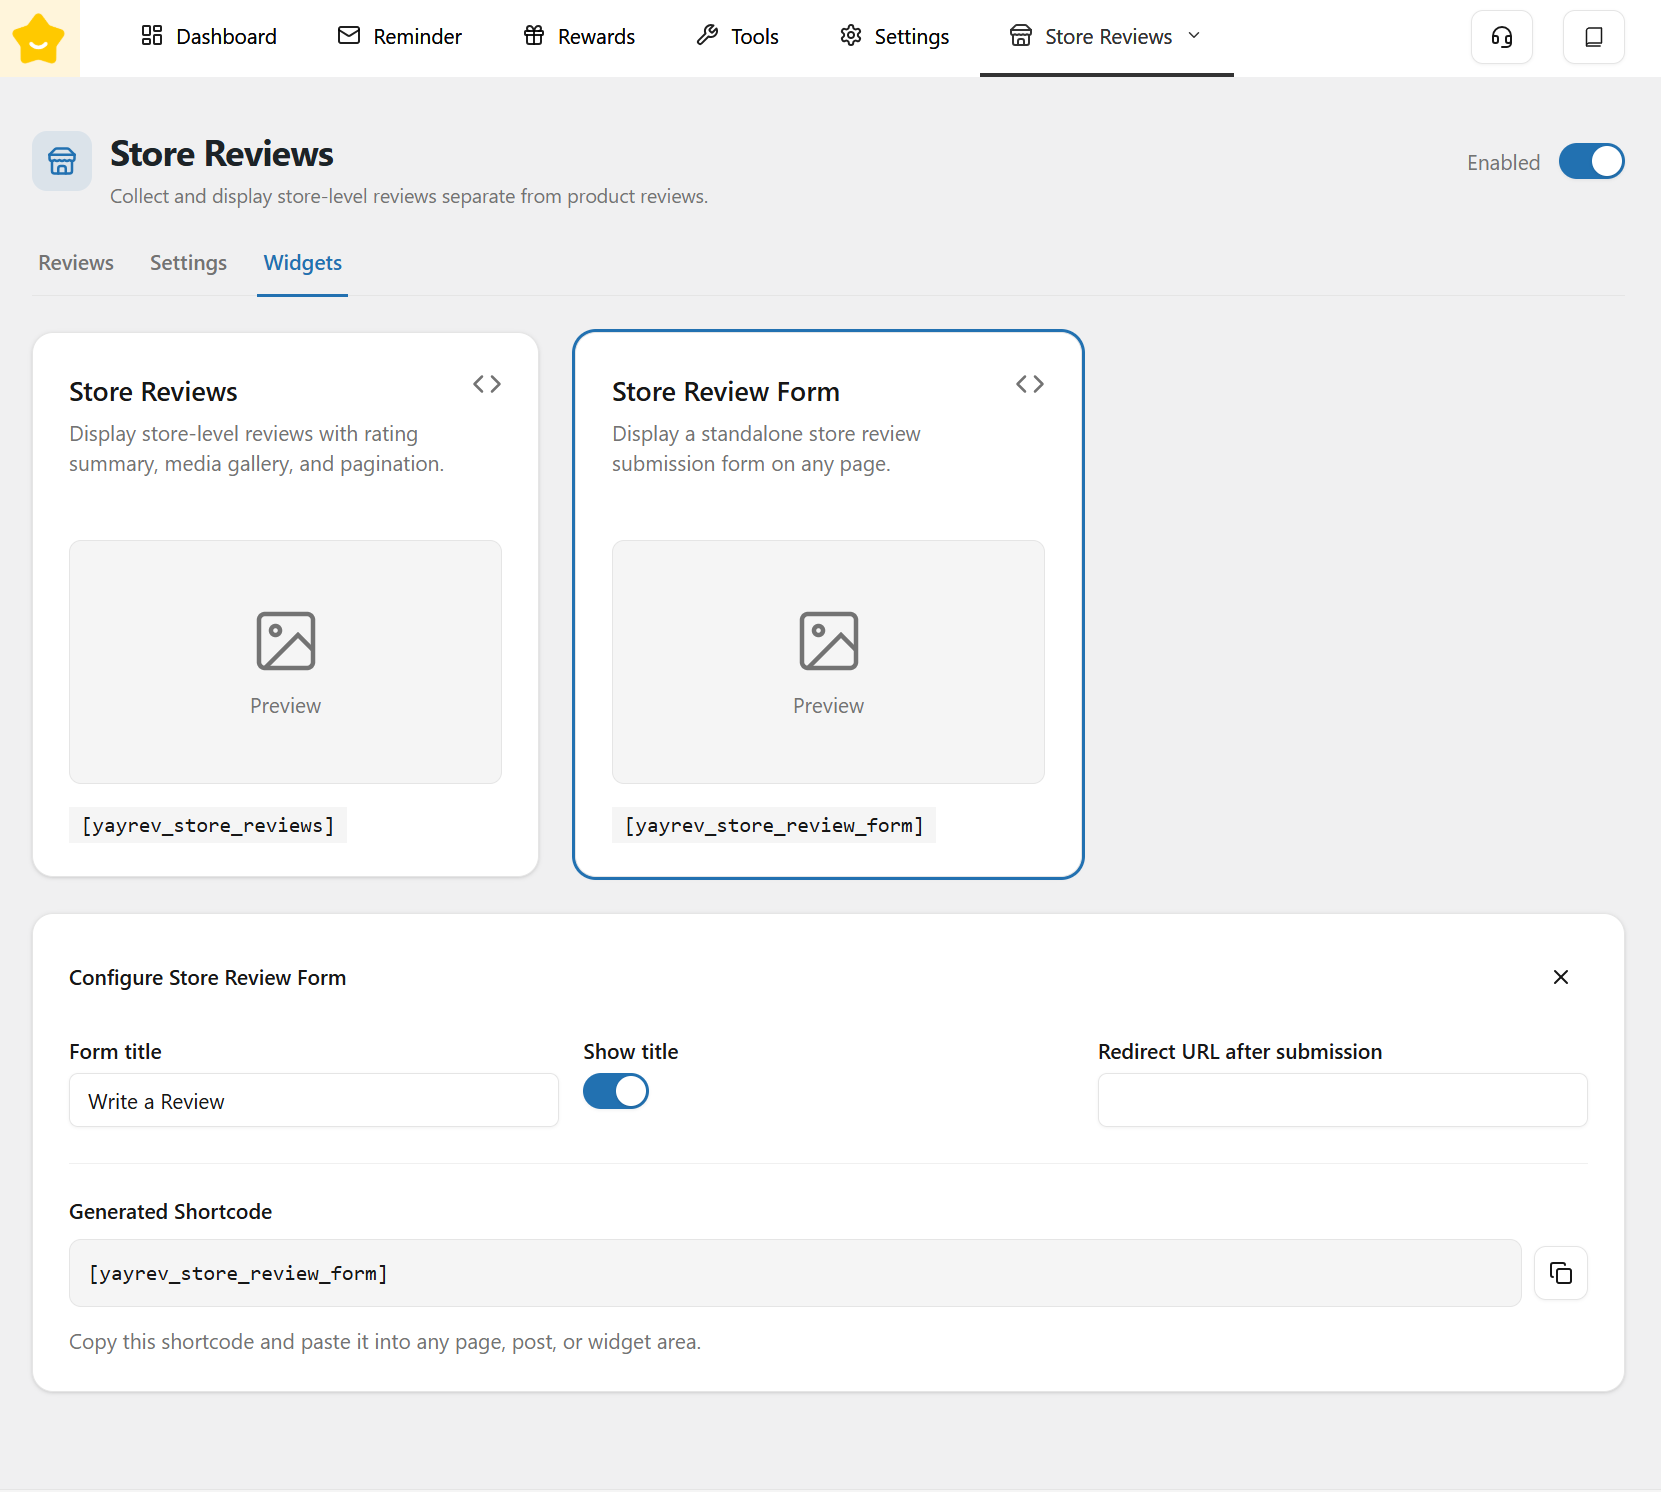1661x1492 pixels.
Task: Go to the Reminder menu item
Action: tap(400, 37)
